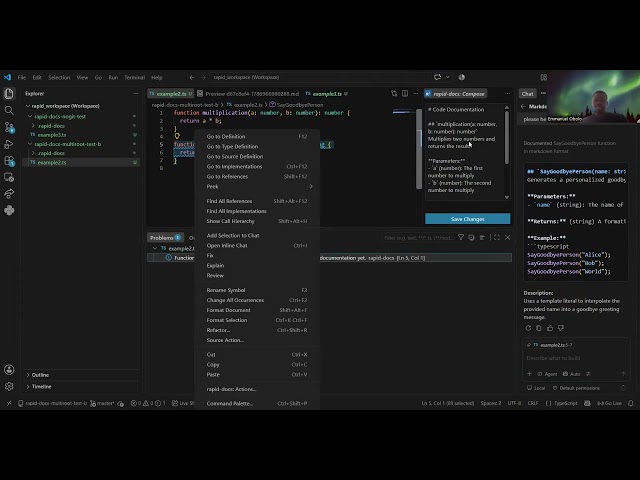Click the customize layout icon in title bar
This screenshot has height=480, width=640.
pyautogui.click(x=544, y=77)
